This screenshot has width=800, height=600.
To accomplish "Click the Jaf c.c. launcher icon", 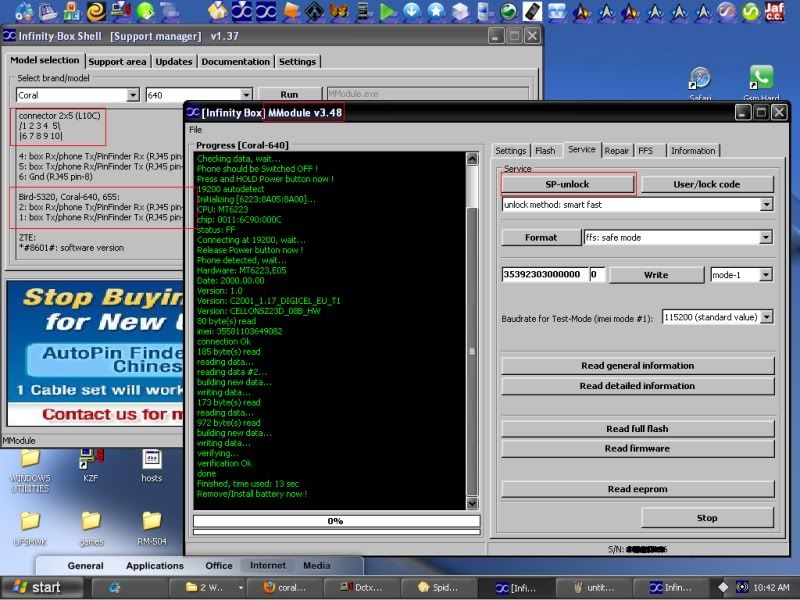I will [x=774, y=11].
